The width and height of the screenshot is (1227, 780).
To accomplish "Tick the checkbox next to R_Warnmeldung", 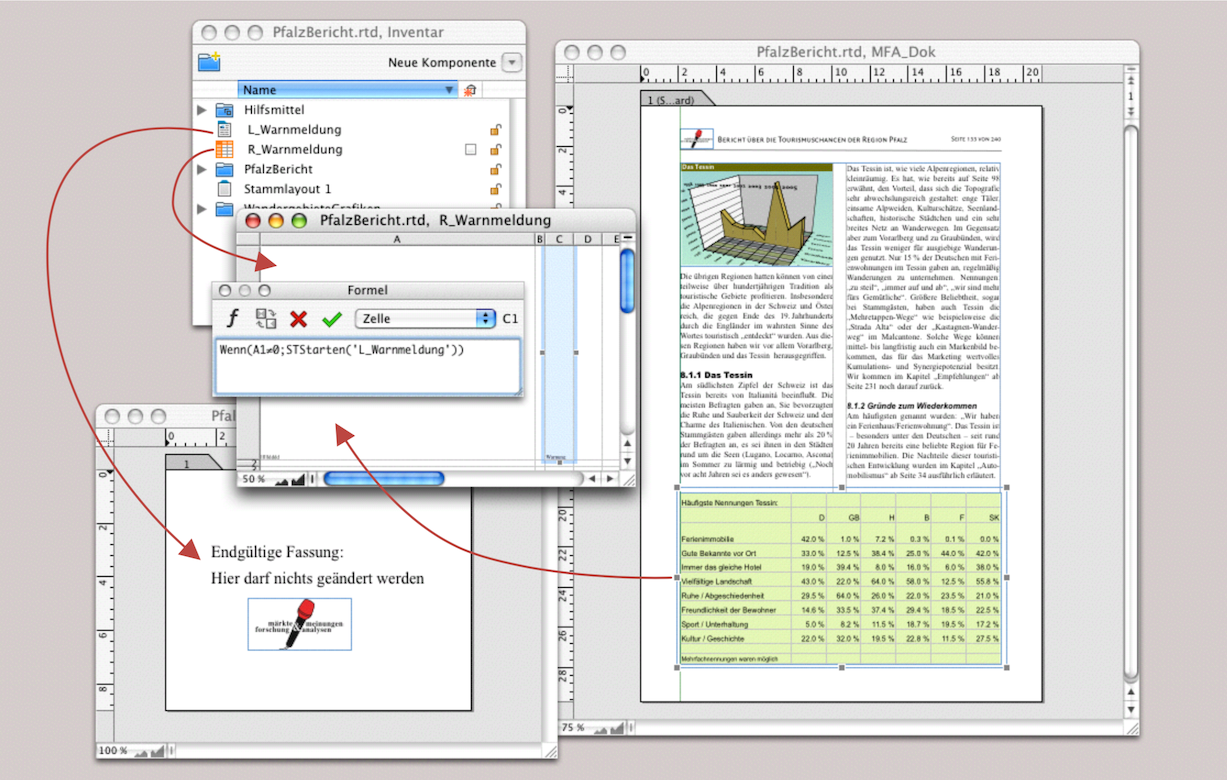I will [x=470, y=150].
